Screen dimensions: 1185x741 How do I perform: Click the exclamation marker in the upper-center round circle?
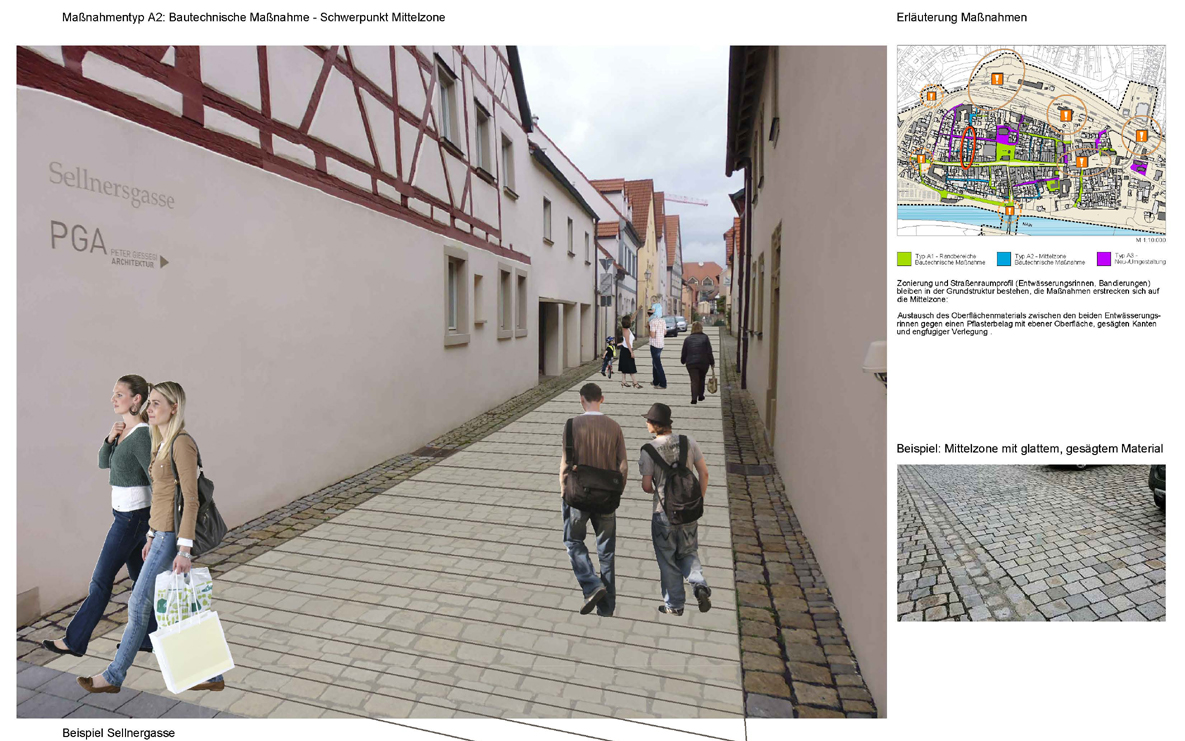pyautogui.click(x=1066, y=115)
